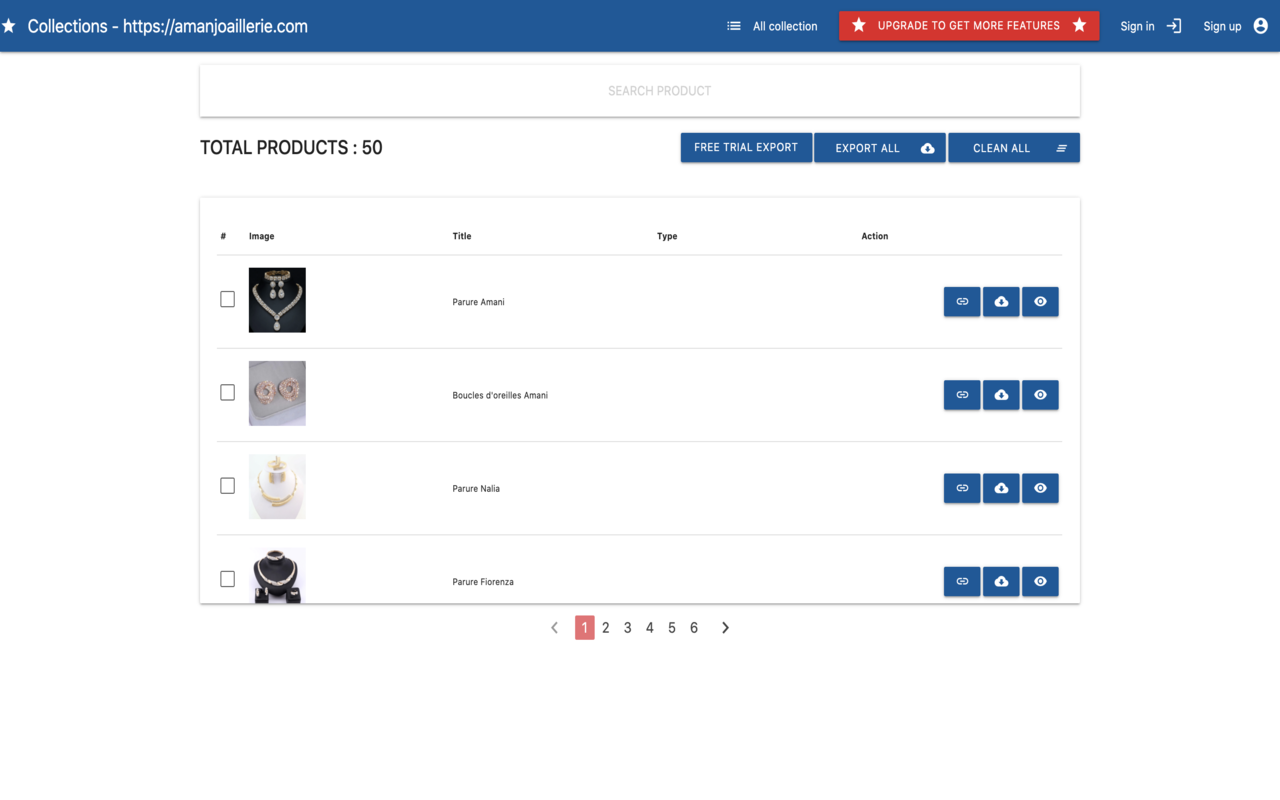Select page 3 in the pagination
The height and width of the screenshot is (800, 1280).
(627, 627)
